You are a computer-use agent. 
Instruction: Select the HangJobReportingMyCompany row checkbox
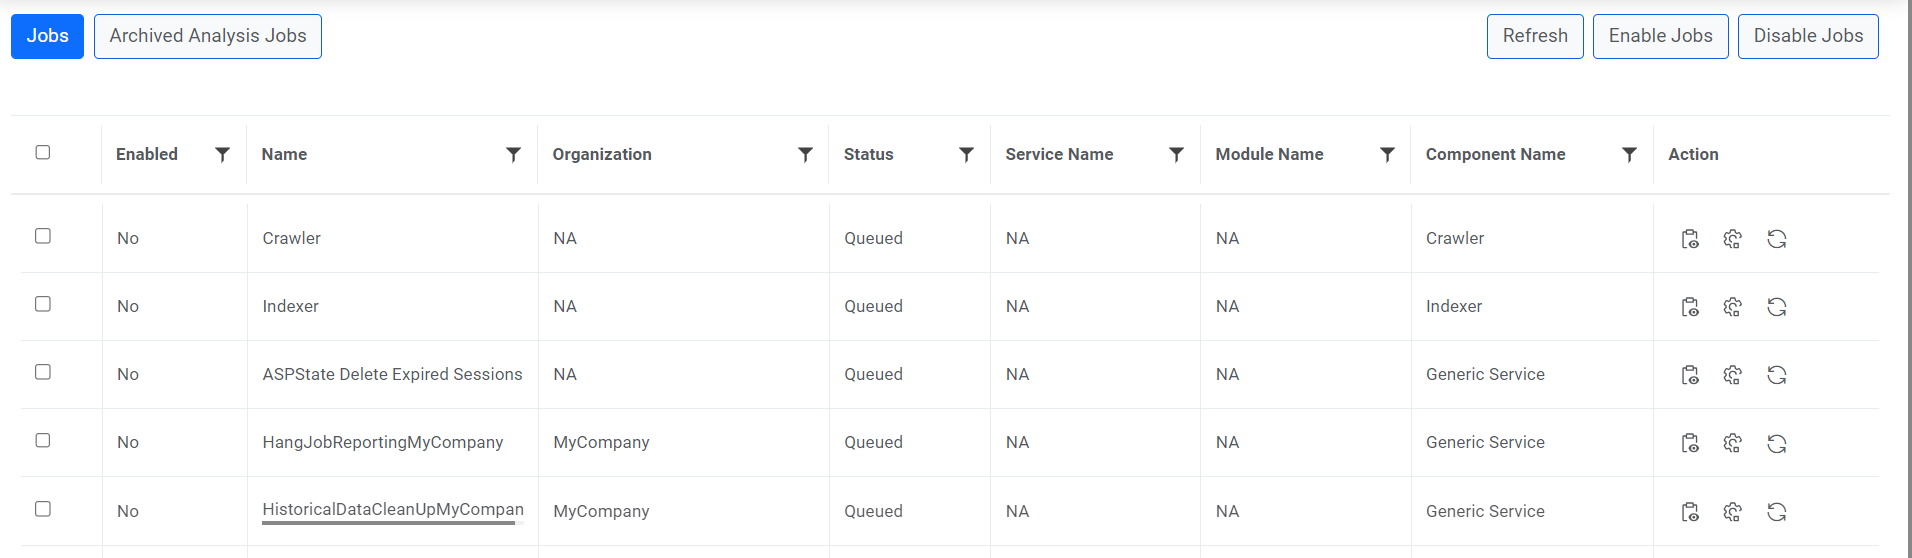[43, 440]
